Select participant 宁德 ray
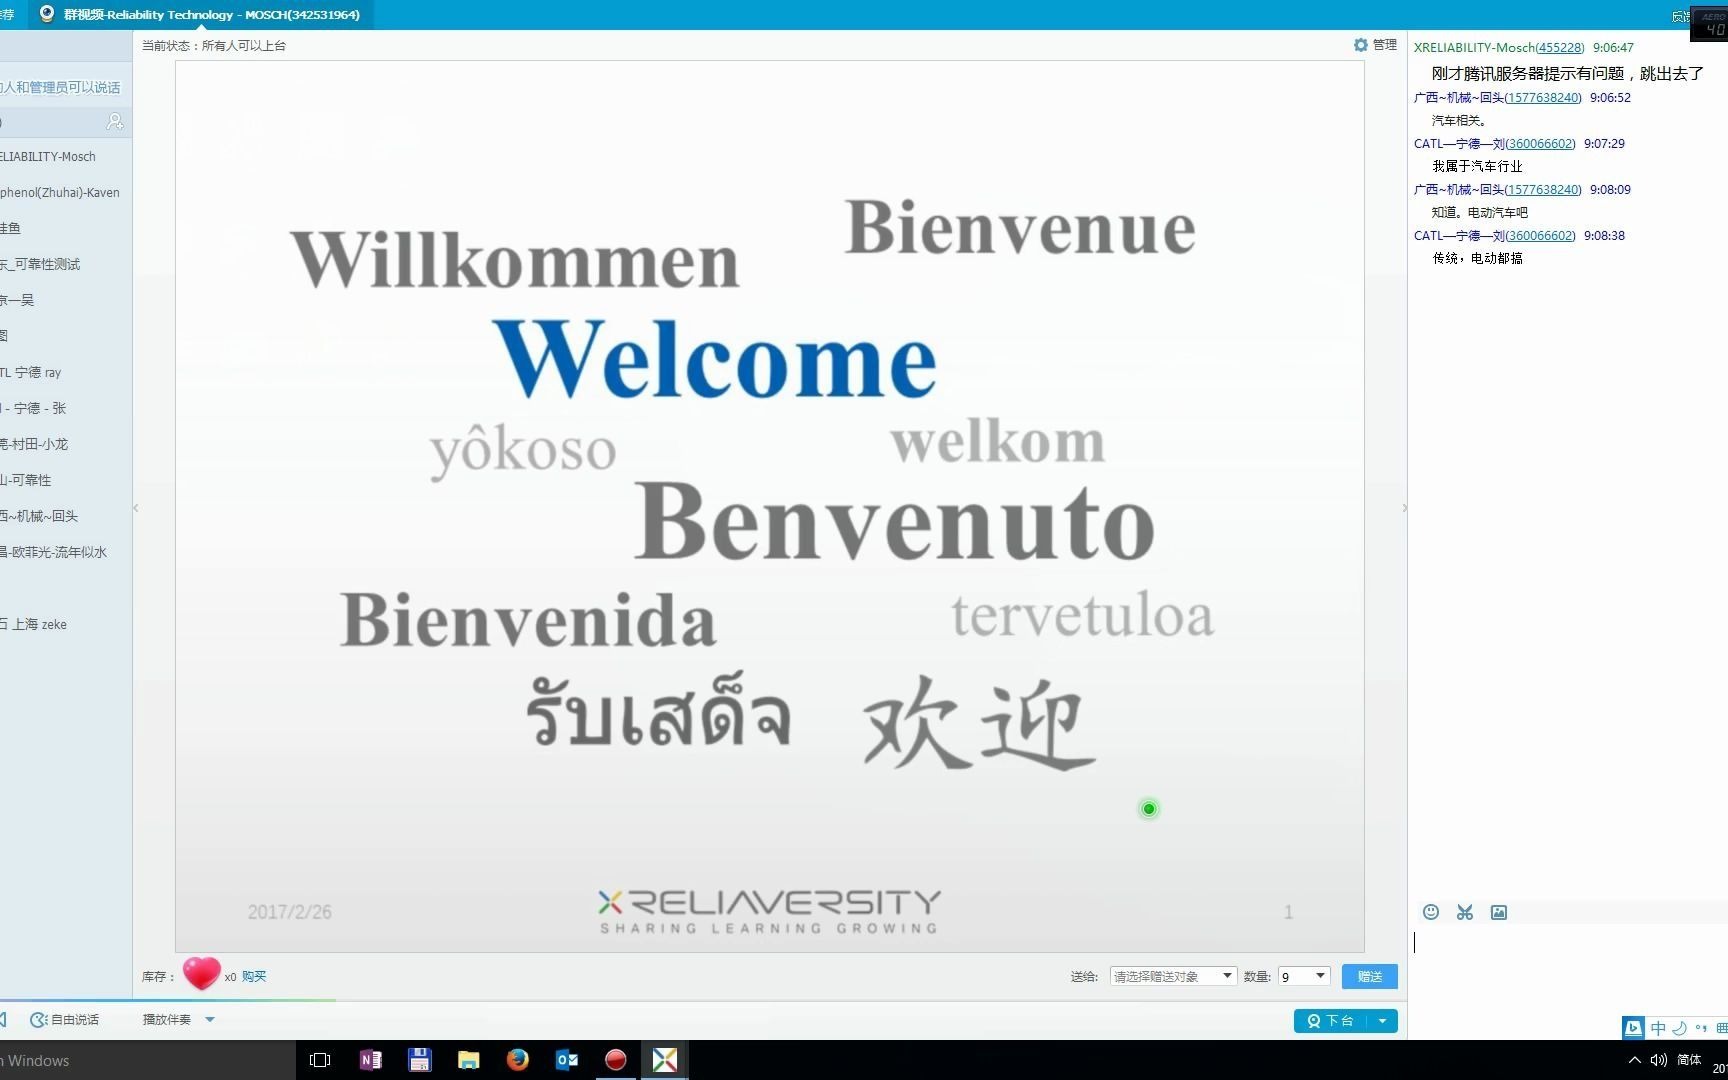This screenshot has height=1080, width=1728. 66,372
